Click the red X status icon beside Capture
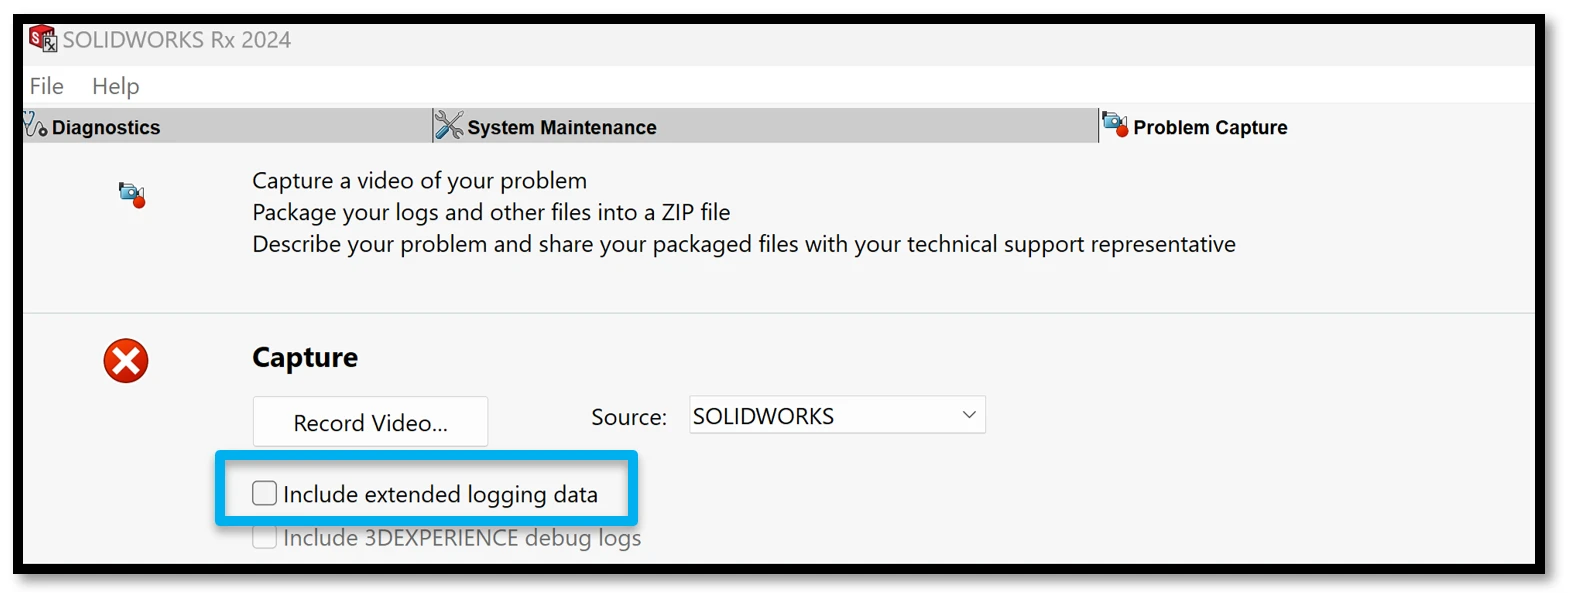This screenshot has width=1572, height=595. [126, 361]
